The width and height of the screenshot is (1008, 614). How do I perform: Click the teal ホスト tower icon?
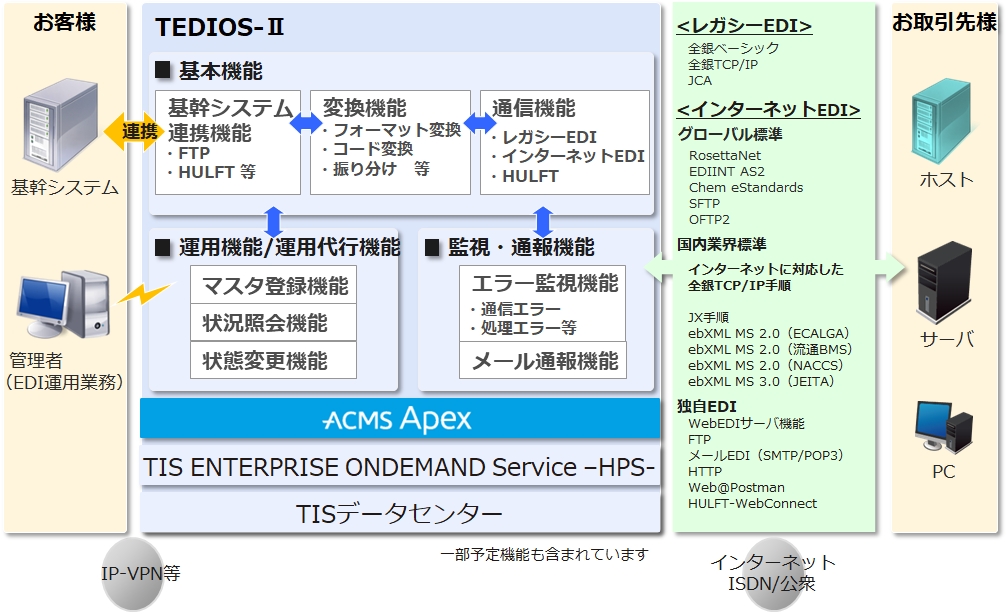[x=940, y=122]
